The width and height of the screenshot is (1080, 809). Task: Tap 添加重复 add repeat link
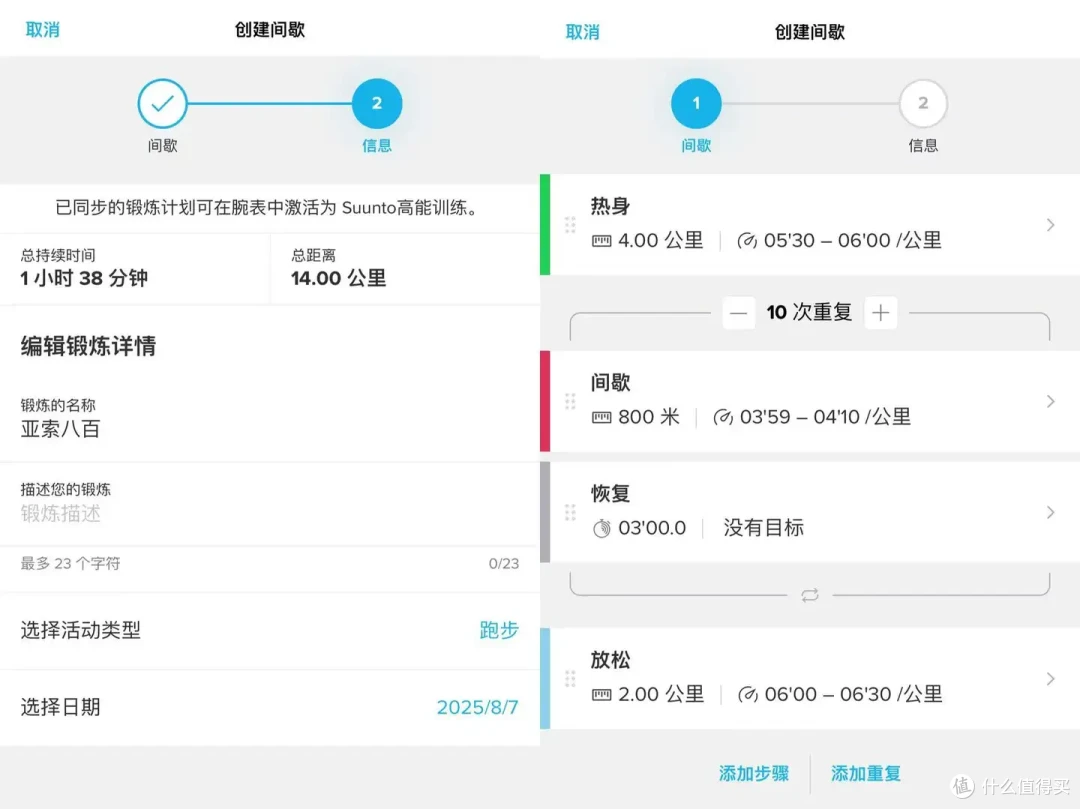click(866, 773)
